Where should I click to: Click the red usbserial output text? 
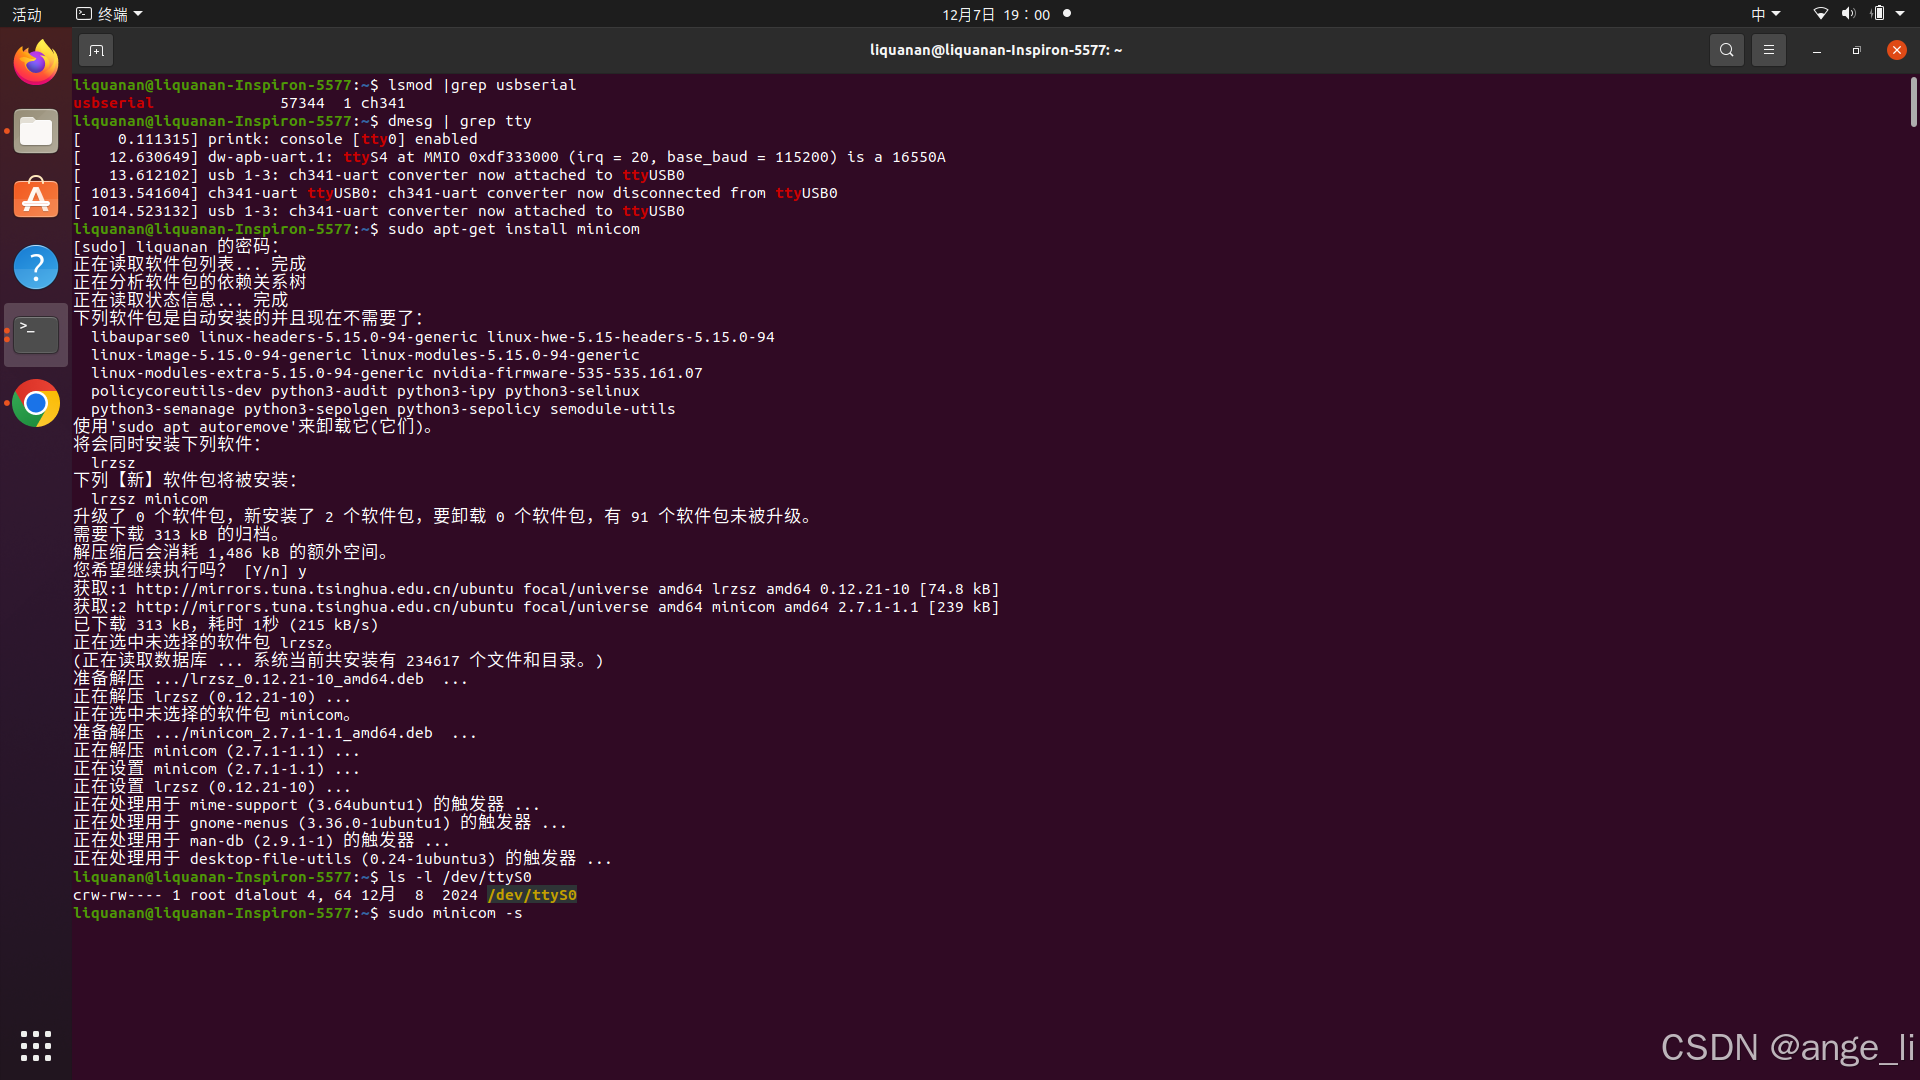[x=114, y=103]
